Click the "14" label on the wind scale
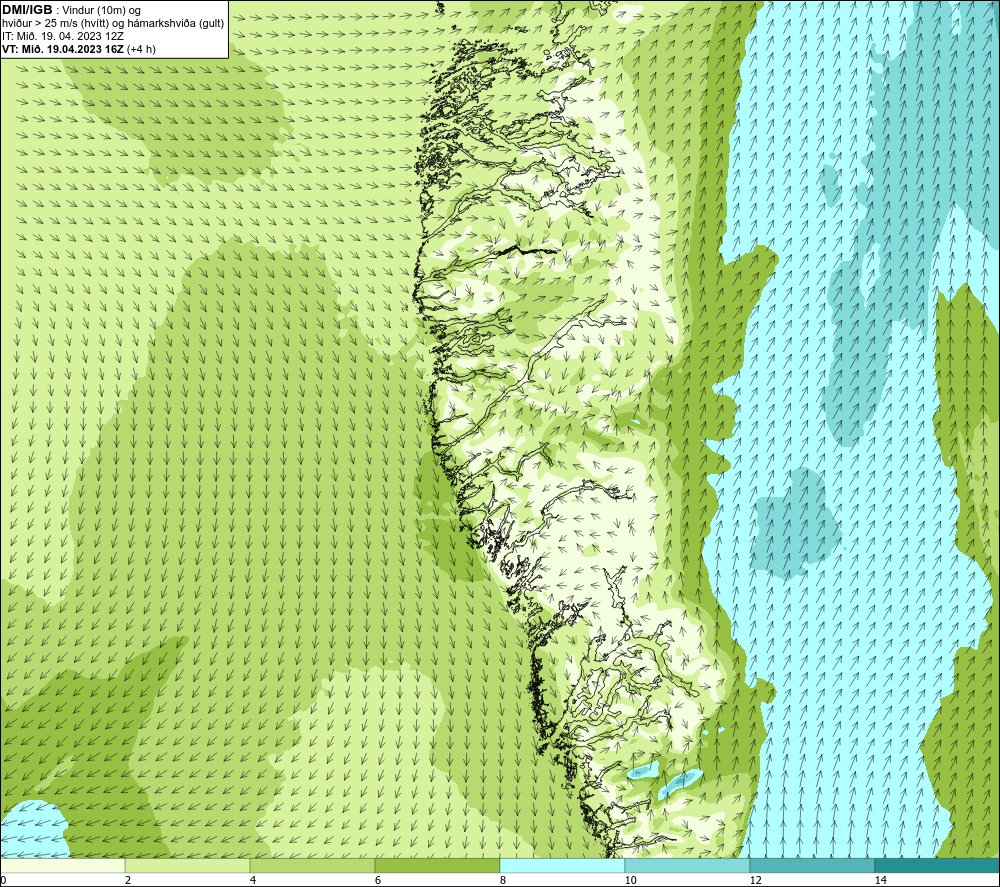Image resolution: width=1000 pixels, height=887 pixels. (881, 881)
